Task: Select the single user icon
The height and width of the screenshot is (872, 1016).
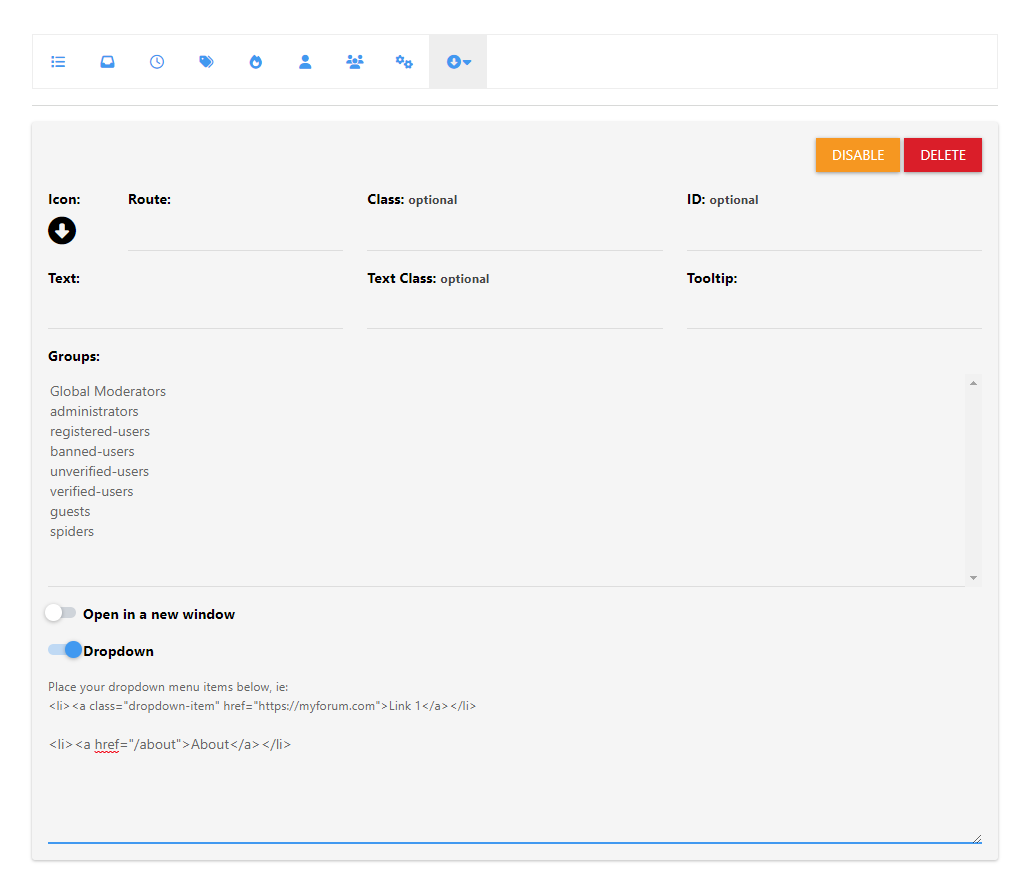Action: [x=305, y=62]
